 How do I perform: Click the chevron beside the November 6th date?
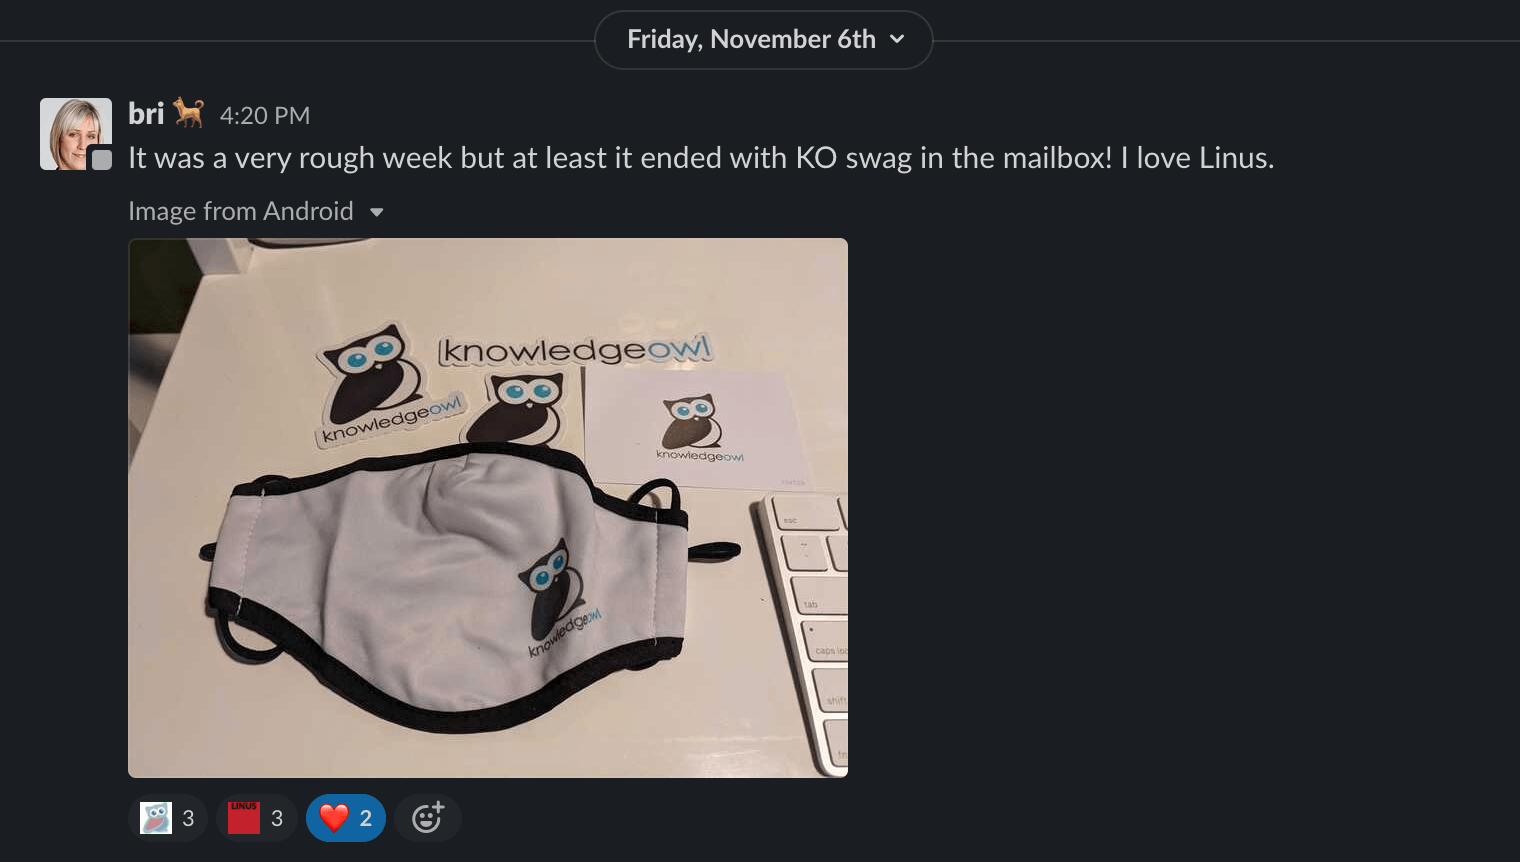click(897, 39)
